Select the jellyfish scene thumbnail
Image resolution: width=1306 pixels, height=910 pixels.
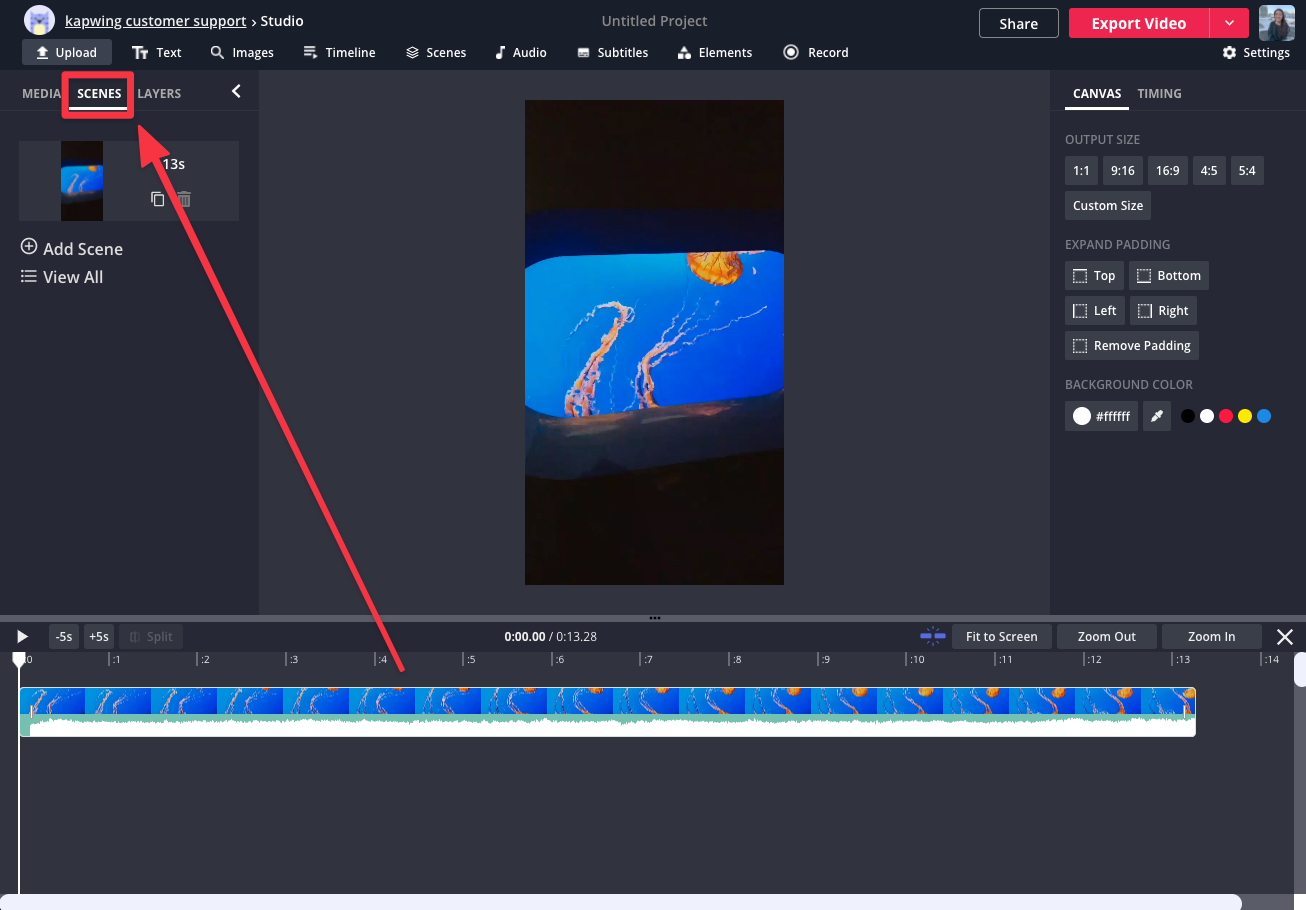[x=82, y=181]
